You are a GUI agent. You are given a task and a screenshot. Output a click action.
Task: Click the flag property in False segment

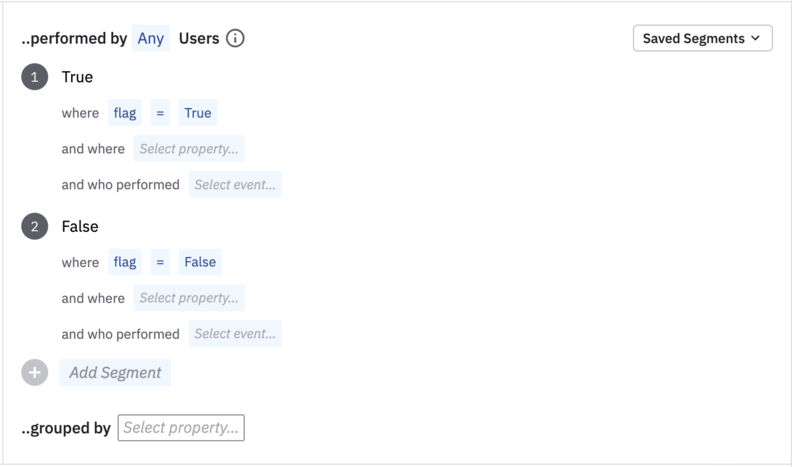(x=125, y=262)
